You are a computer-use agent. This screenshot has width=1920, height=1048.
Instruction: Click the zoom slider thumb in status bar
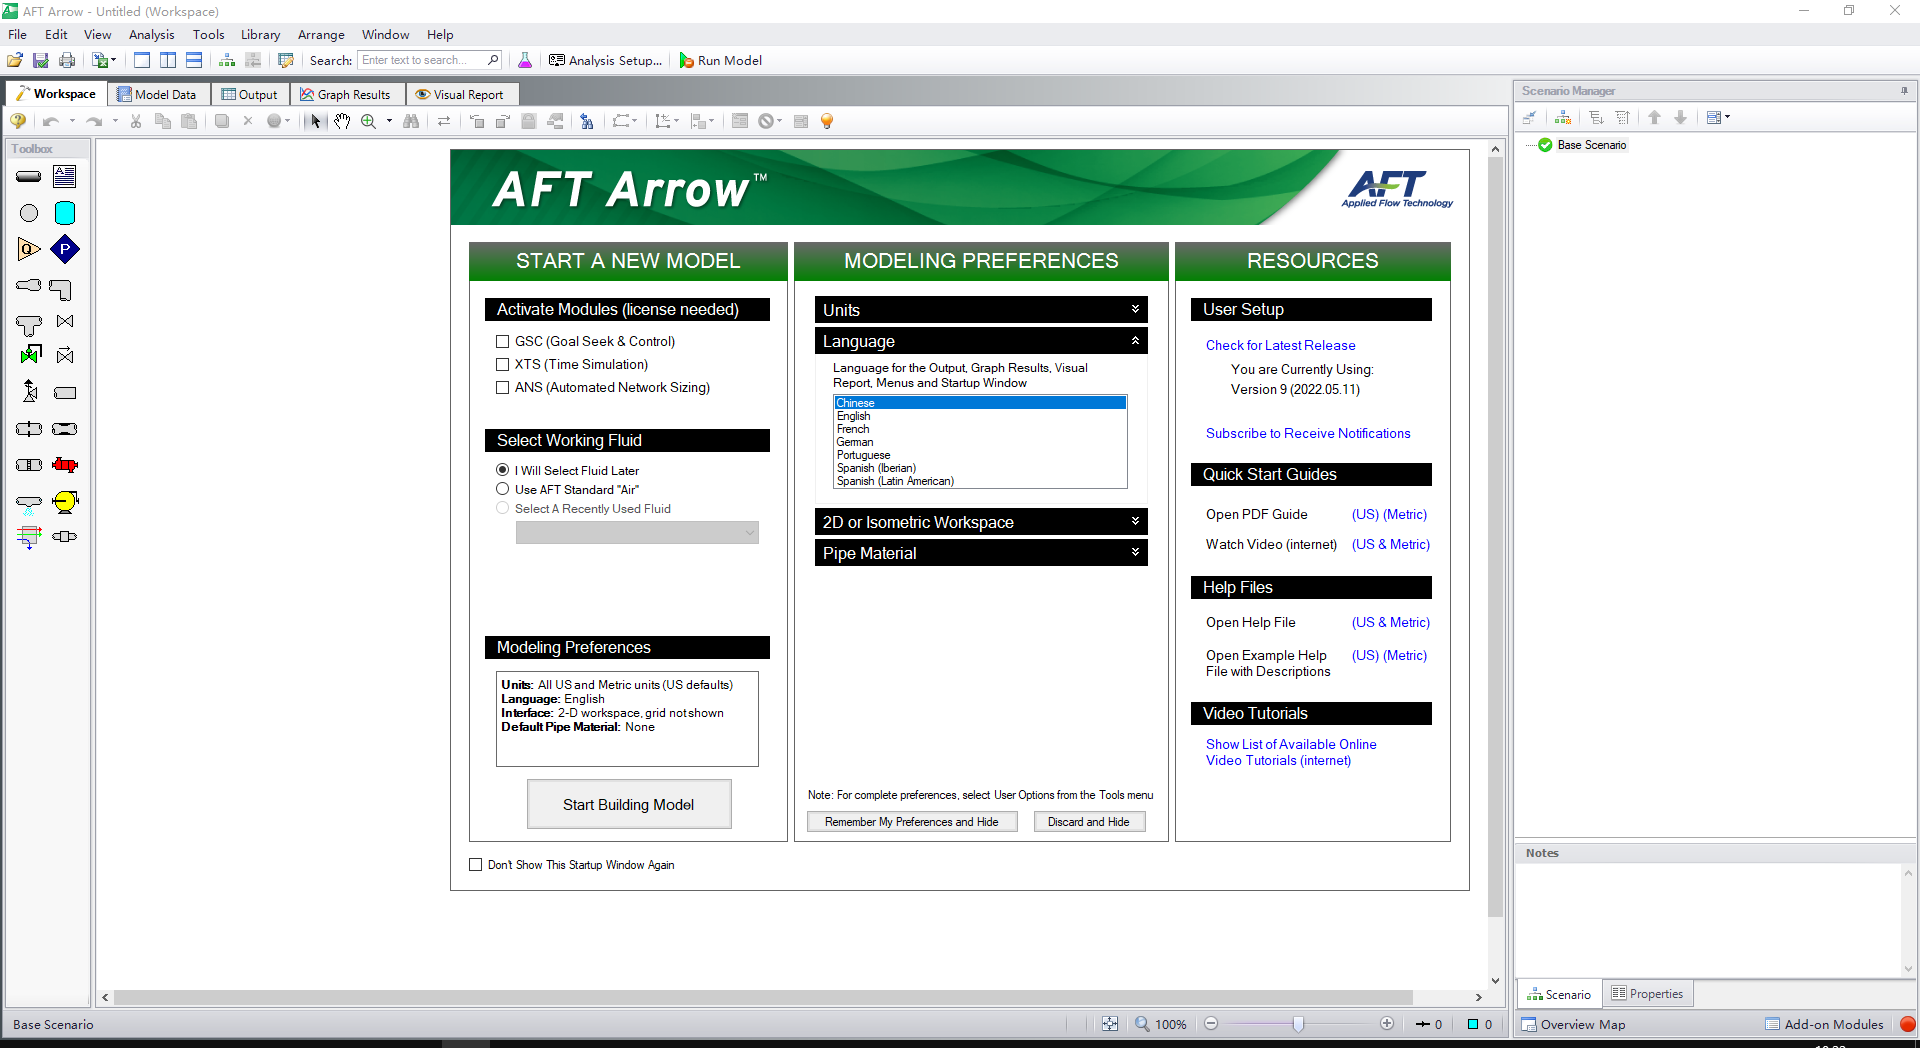coord(1298,1024)
